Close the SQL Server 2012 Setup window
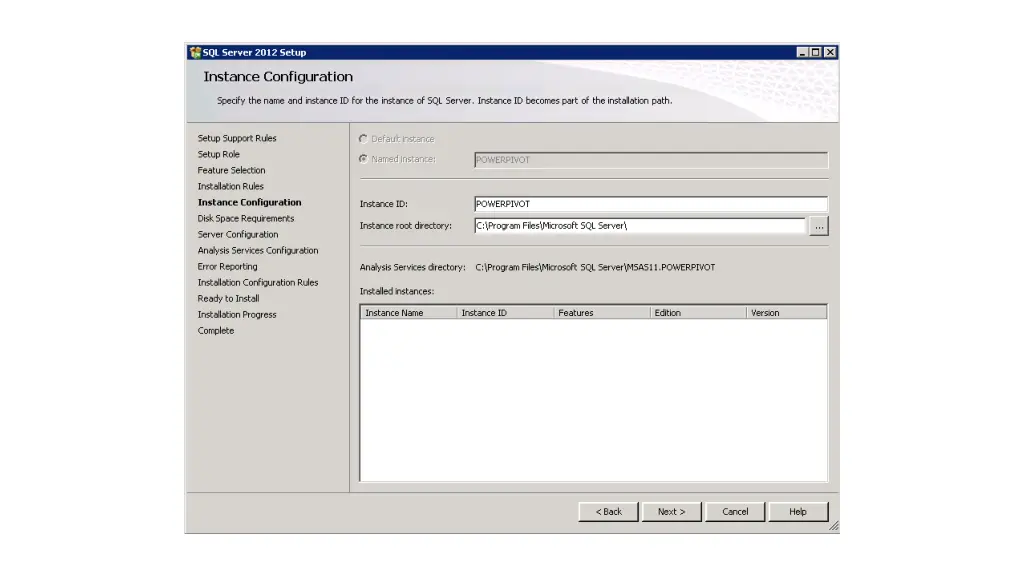The height and width of the screenshot is (576, 1024). click(830, 52)
